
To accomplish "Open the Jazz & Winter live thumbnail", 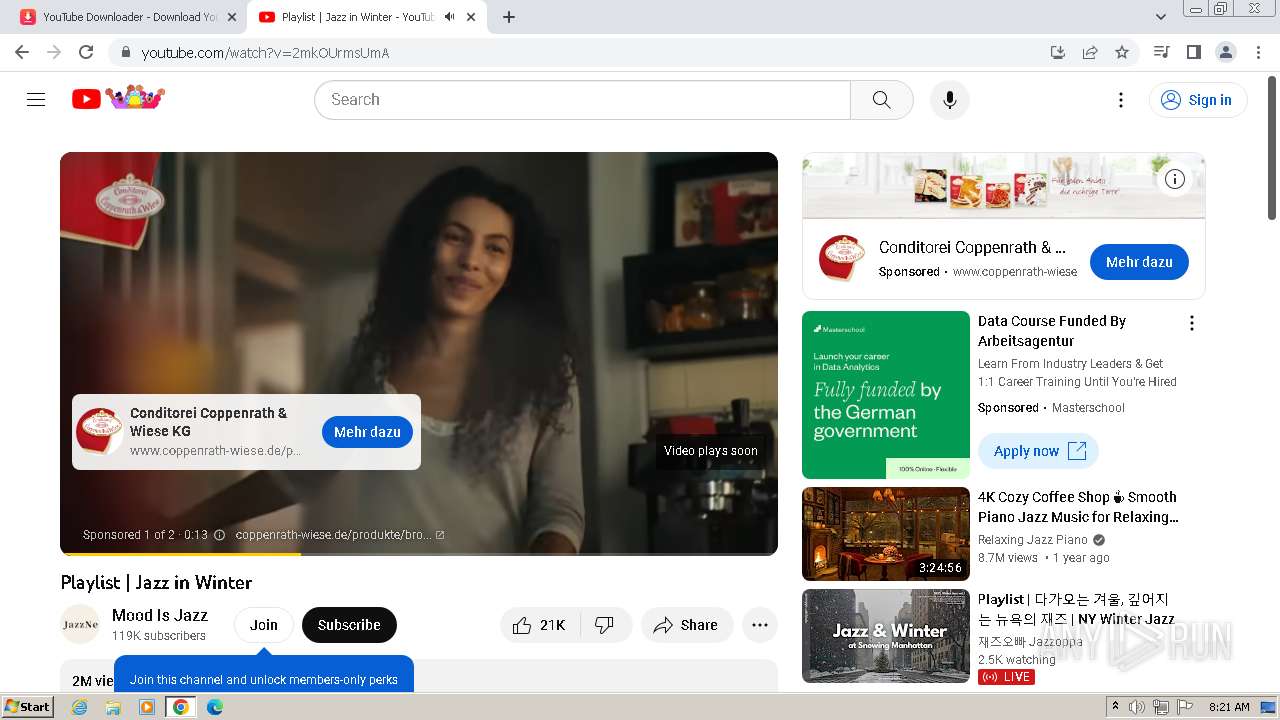I will click(886, 636).
